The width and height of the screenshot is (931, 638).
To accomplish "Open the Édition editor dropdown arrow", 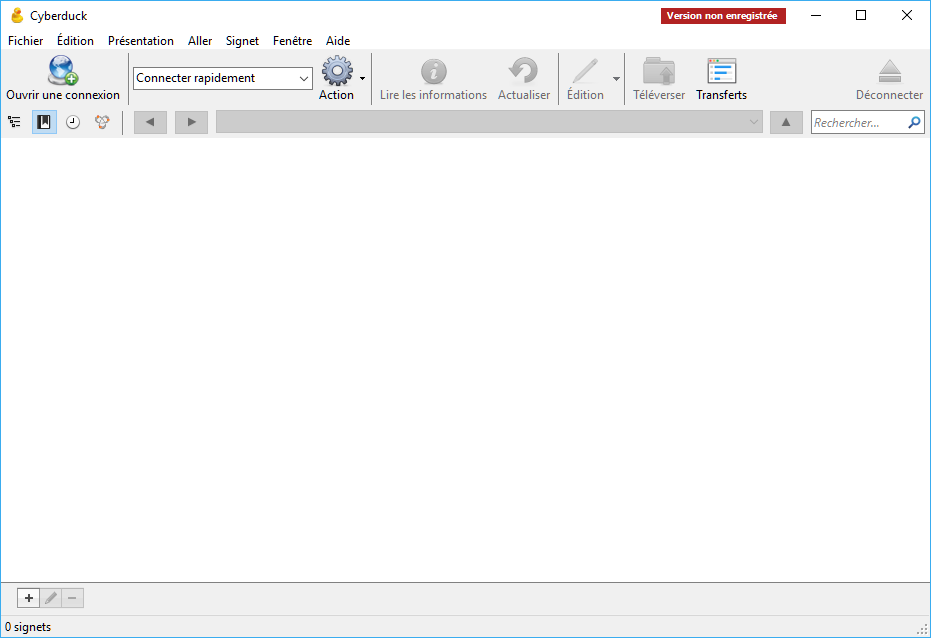I will coord(616,78).
